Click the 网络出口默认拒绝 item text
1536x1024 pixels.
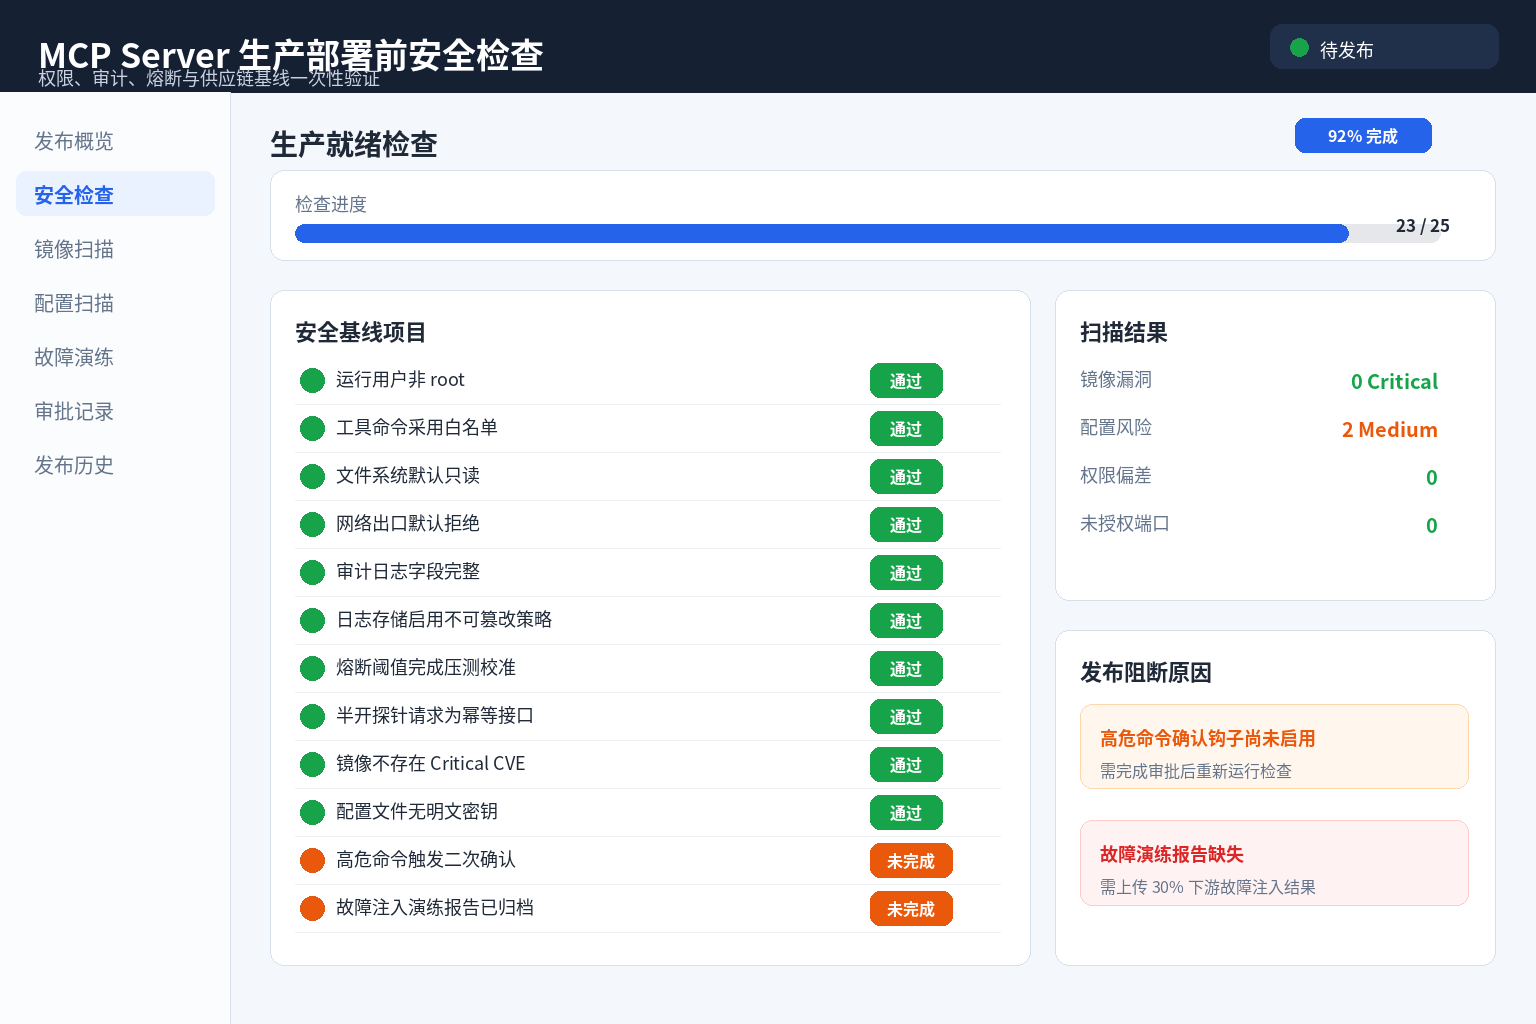[408, 523]
